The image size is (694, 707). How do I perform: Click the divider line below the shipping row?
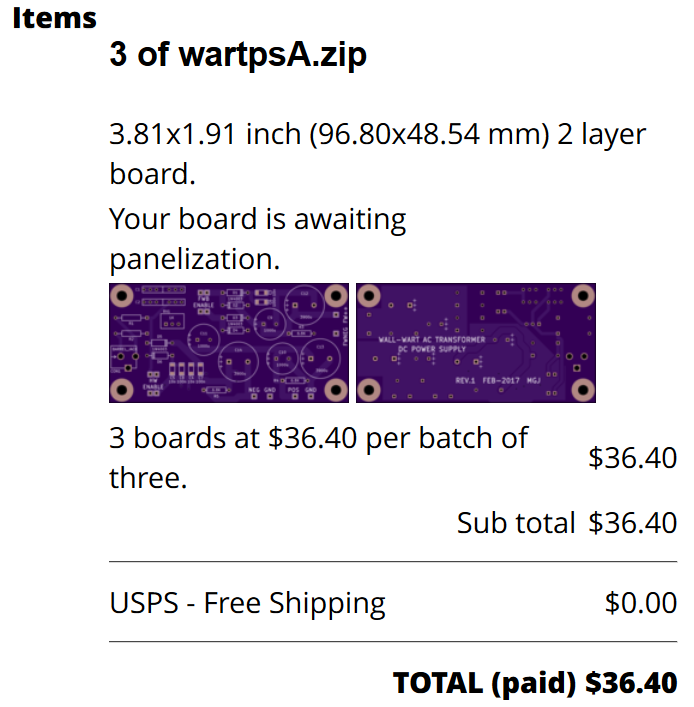393,641
